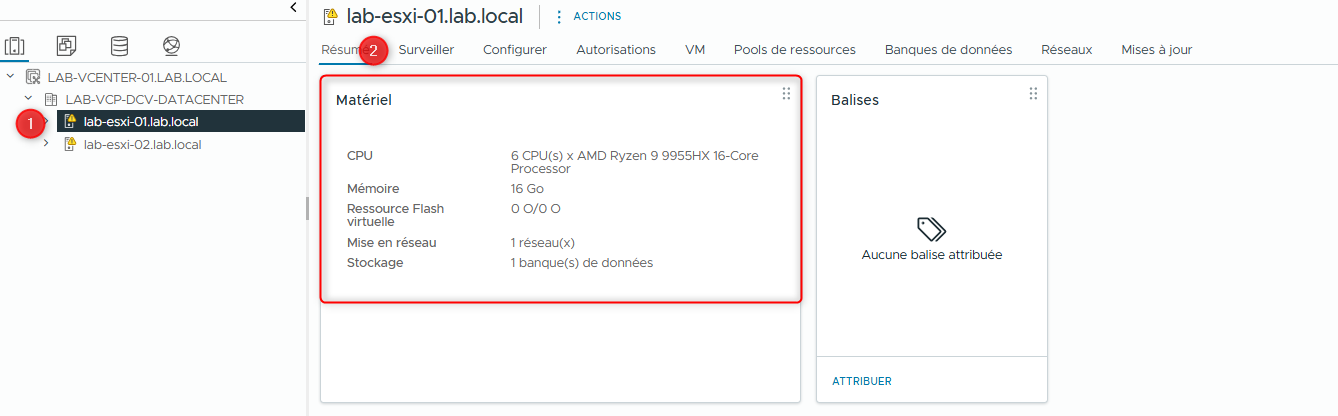Click the Mémoire label in the Matériel card
The image size is (1338, 416).
click(x=373, y=188)
